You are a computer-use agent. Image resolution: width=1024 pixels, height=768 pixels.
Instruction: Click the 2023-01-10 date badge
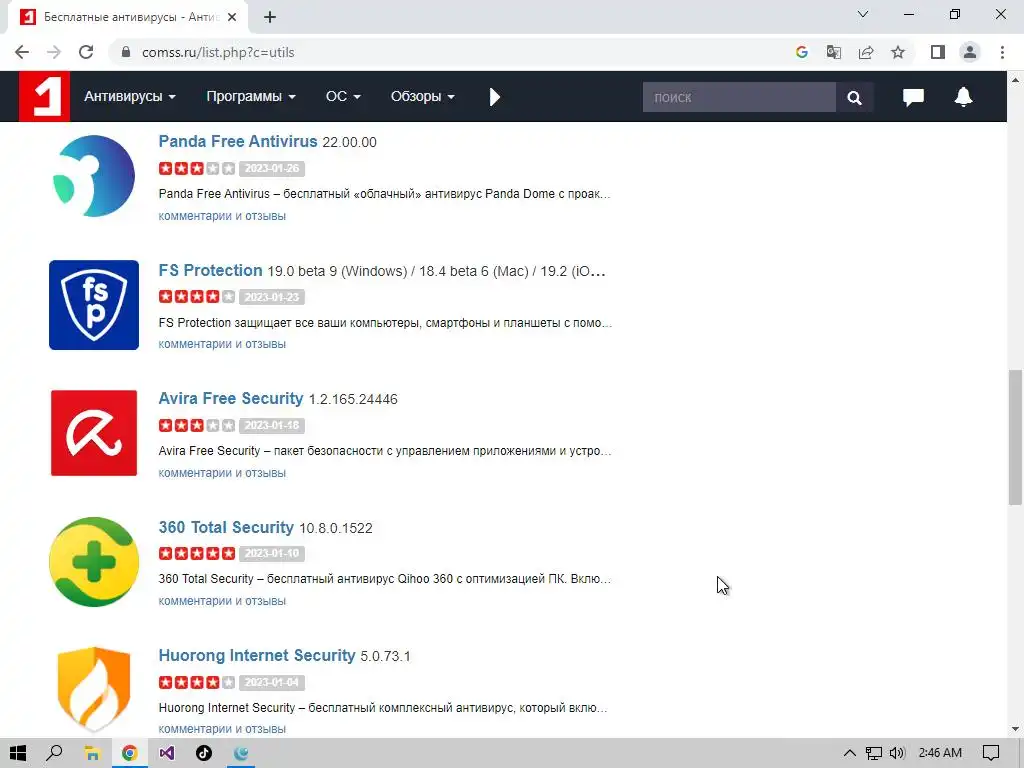(272, 554)
